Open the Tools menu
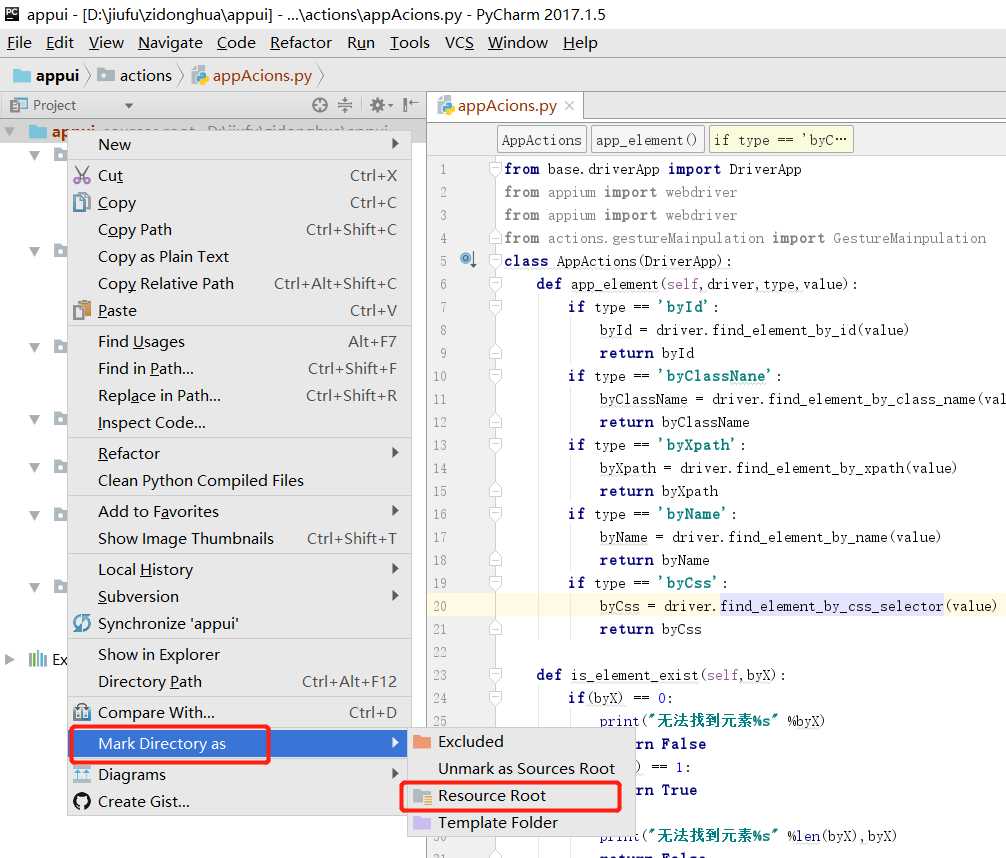Image resolution: width=1006 pixels, height=858 pixels. point(409,43)
